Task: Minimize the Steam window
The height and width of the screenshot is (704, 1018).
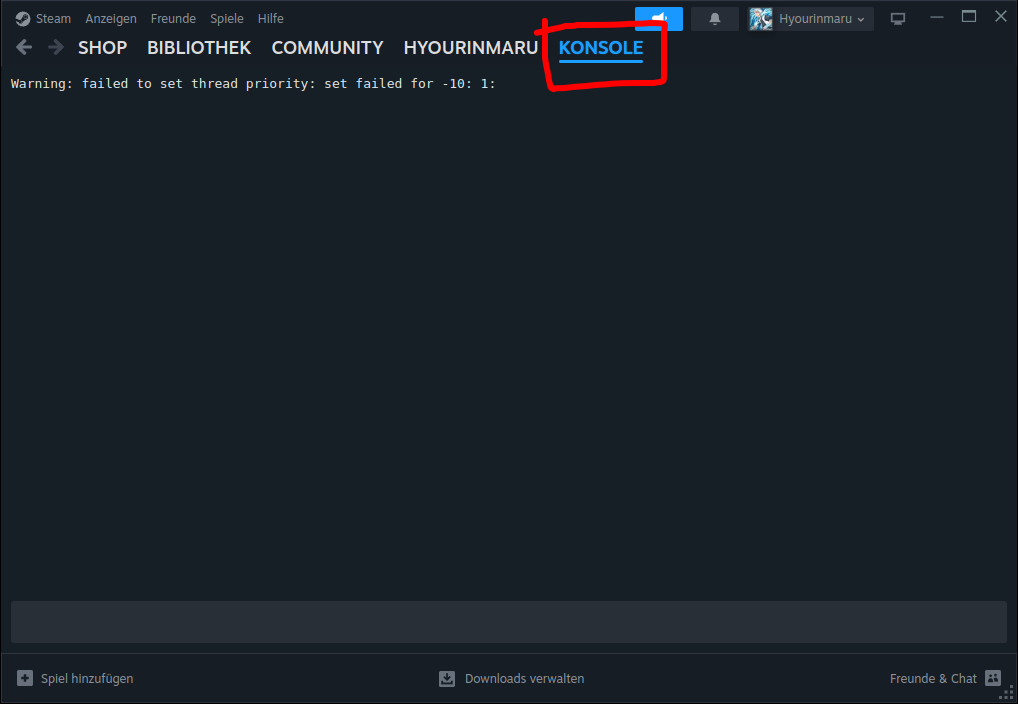Action: coord(937,18)
